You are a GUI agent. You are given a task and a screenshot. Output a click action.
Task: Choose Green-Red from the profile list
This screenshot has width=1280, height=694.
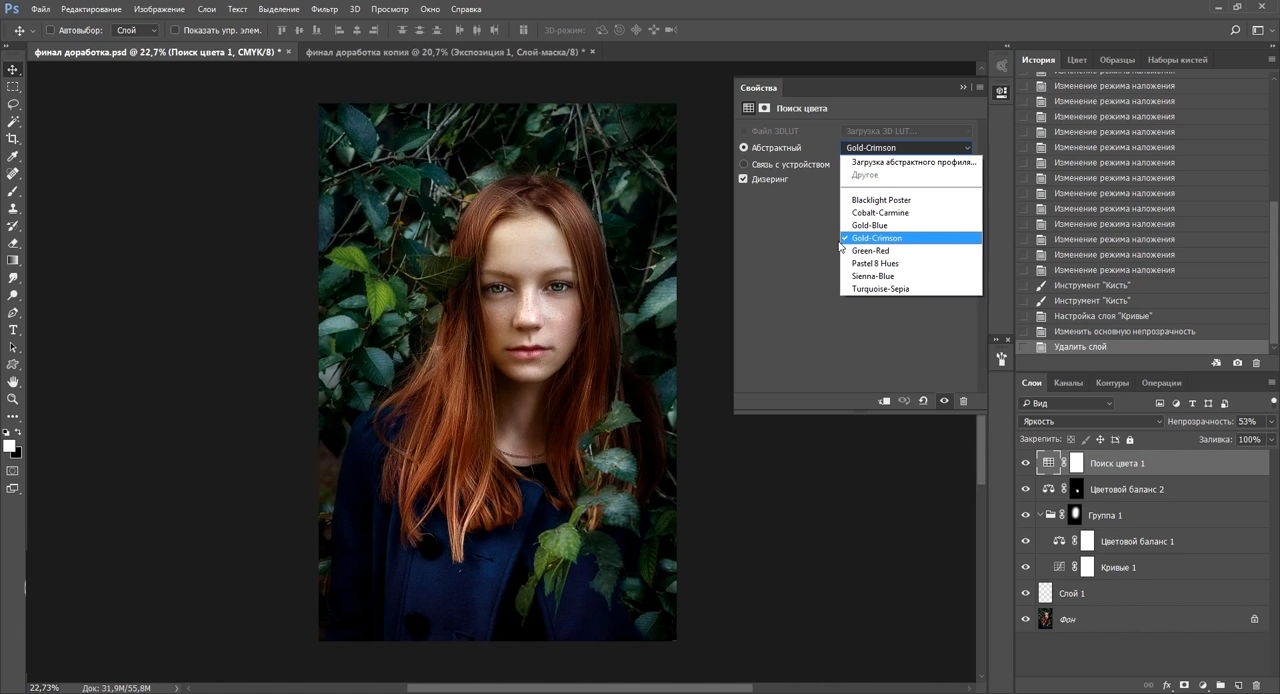[911, 251]
